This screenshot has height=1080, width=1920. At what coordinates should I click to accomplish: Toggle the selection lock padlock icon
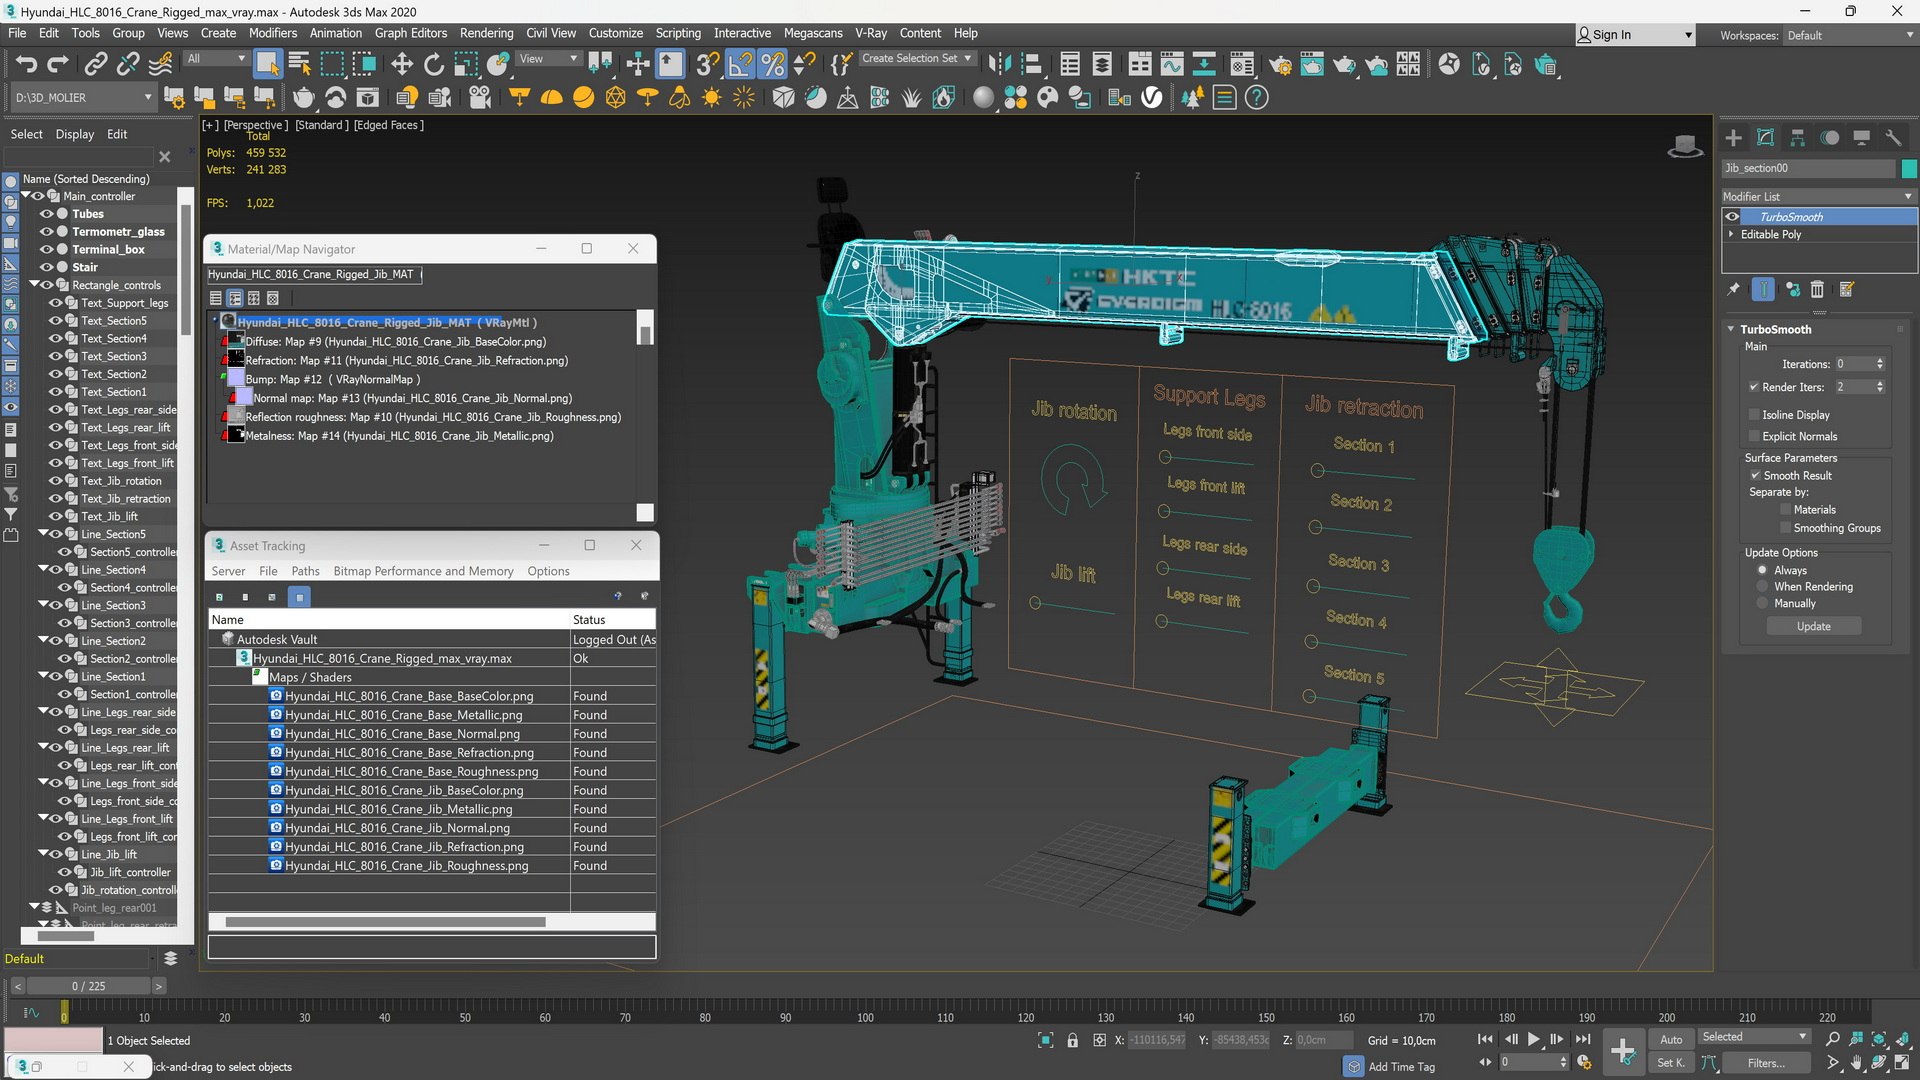[1072, 1041]
